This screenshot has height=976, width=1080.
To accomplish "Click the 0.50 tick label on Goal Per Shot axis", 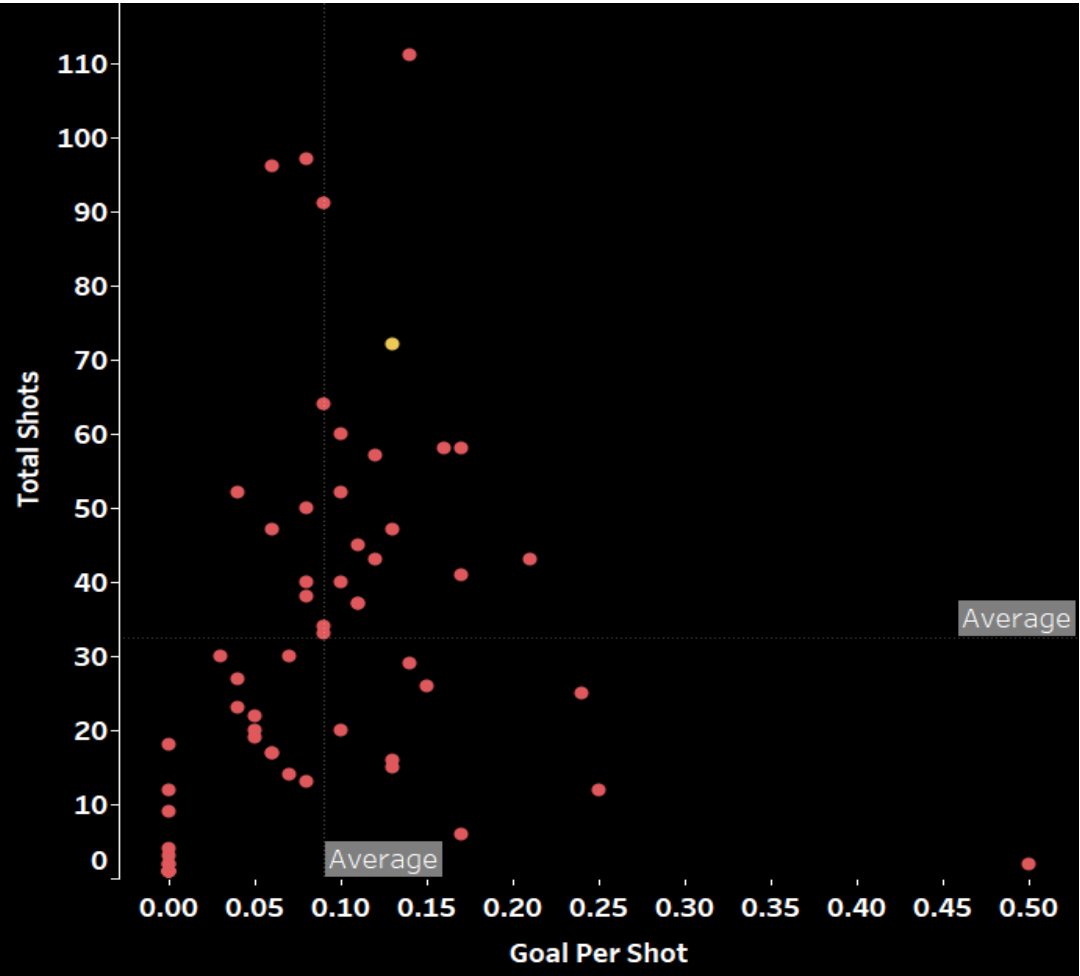I will click(1028, 908).
